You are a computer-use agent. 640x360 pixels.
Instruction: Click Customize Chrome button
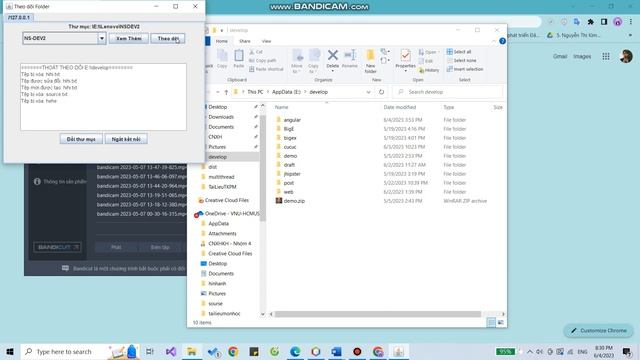(598, 330)
